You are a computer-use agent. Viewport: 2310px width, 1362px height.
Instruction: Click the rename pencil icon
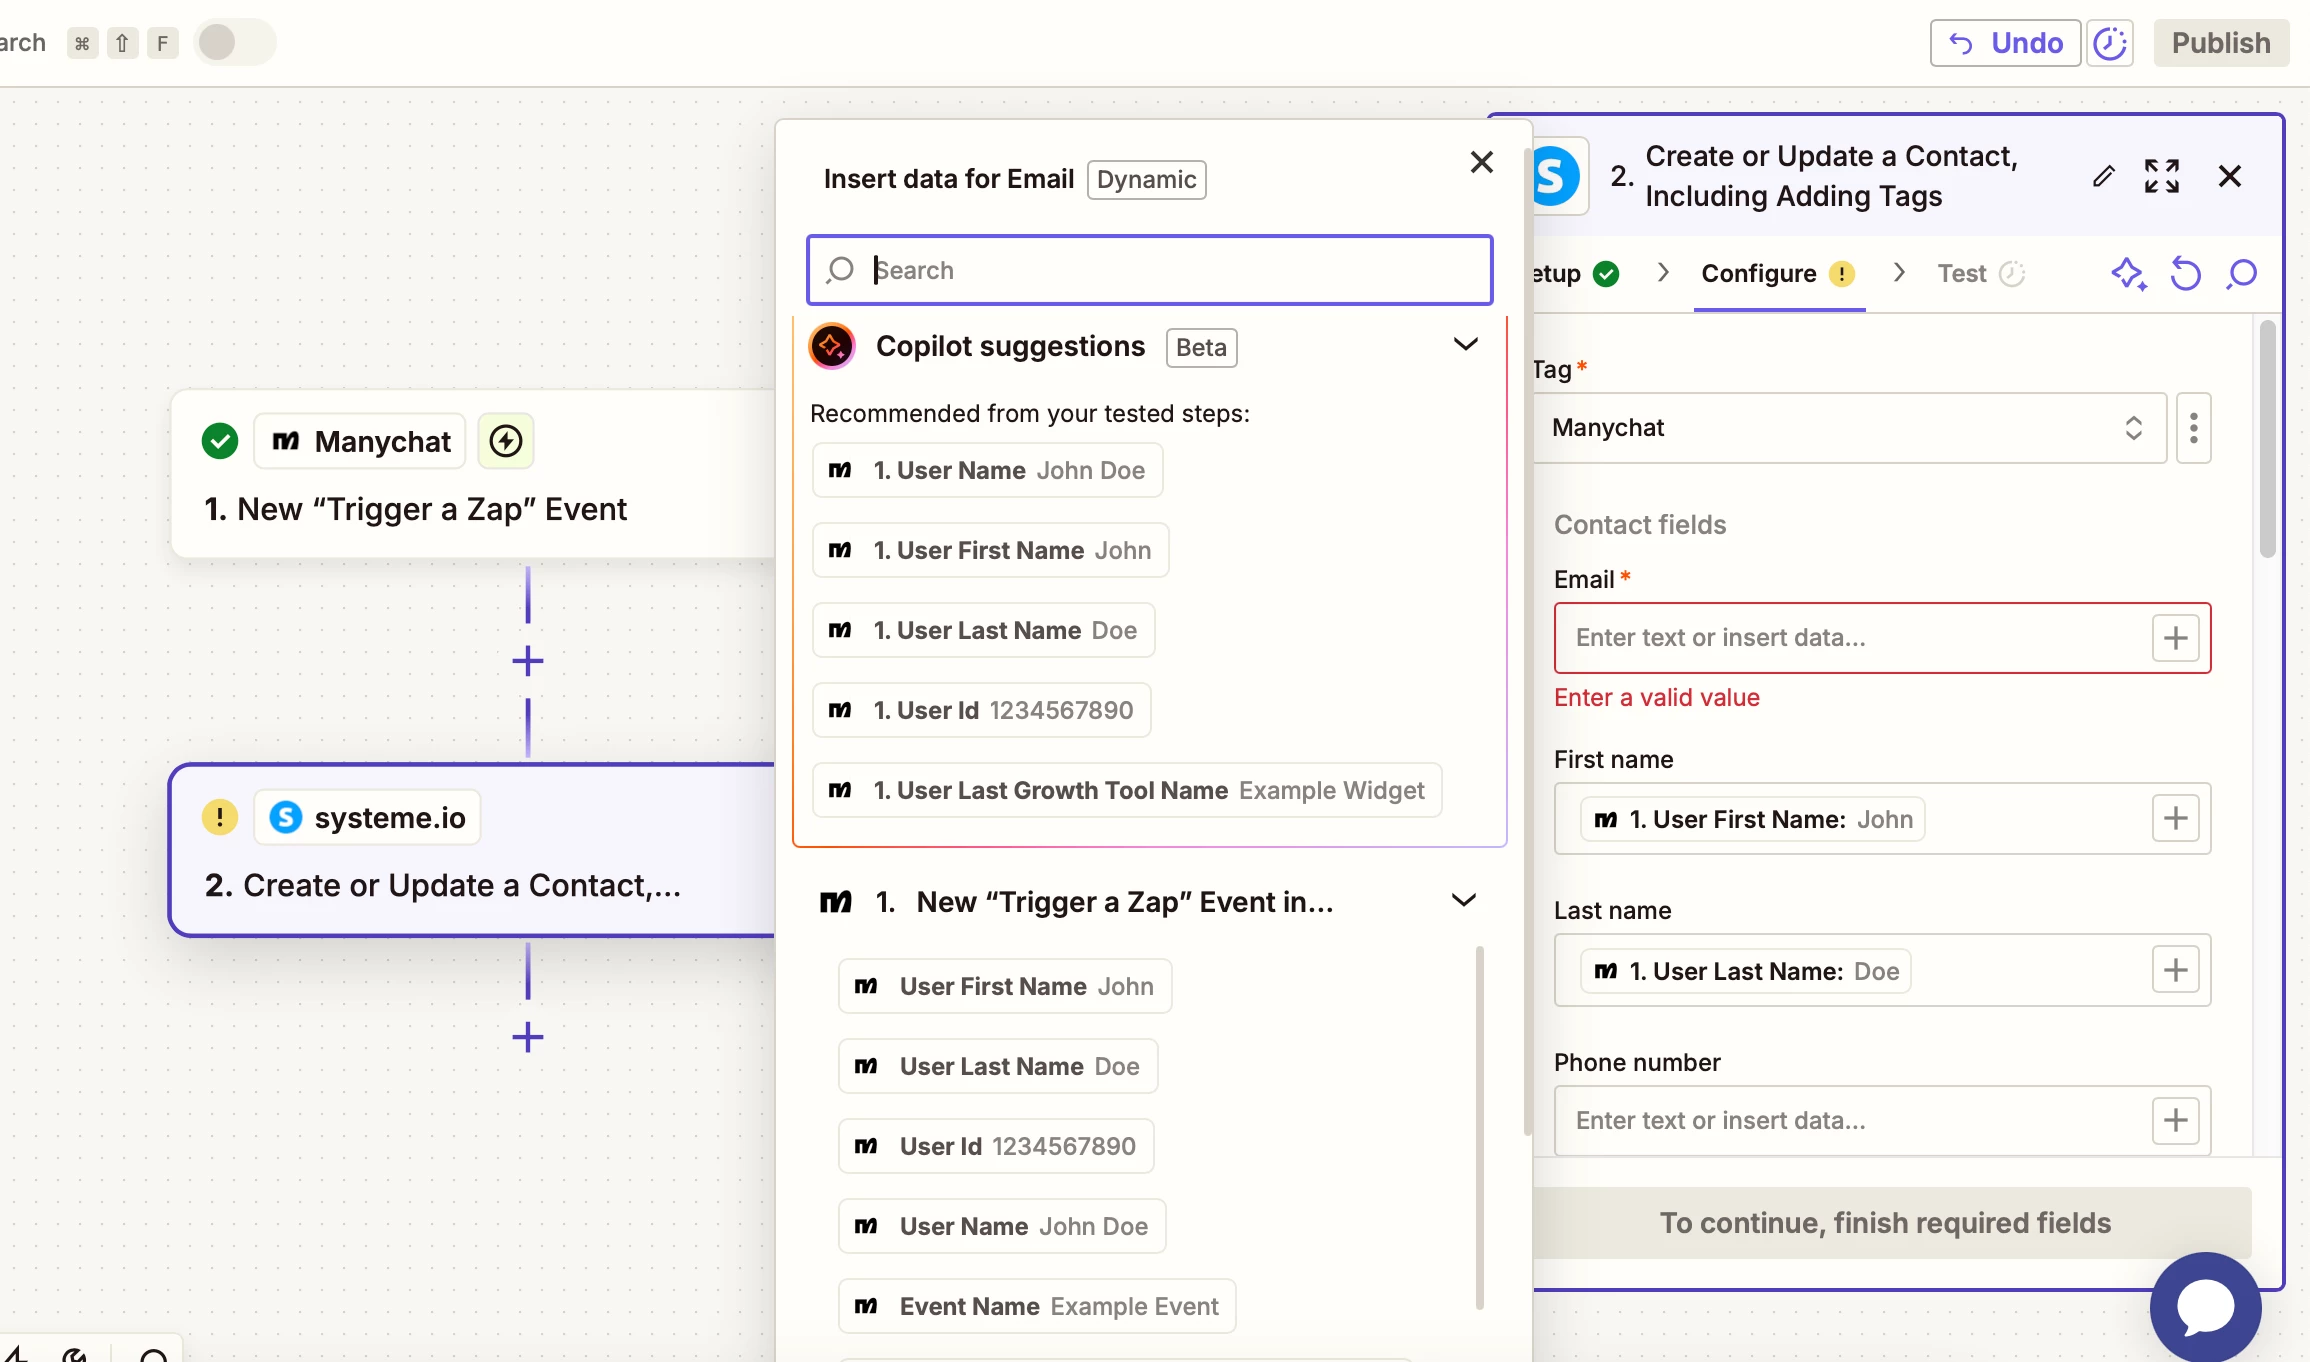2103,176
